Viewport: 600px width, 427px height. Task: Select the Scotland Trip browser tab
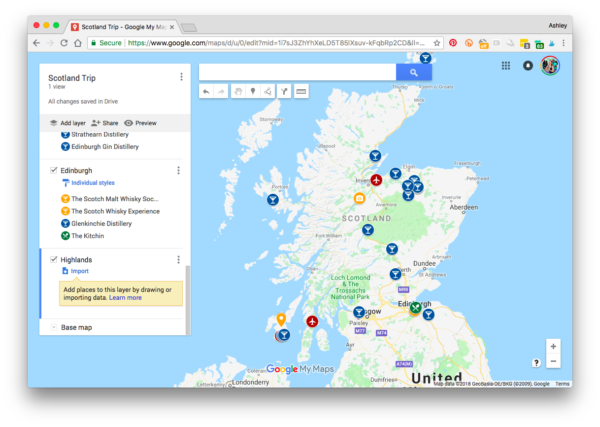point(123,27)
